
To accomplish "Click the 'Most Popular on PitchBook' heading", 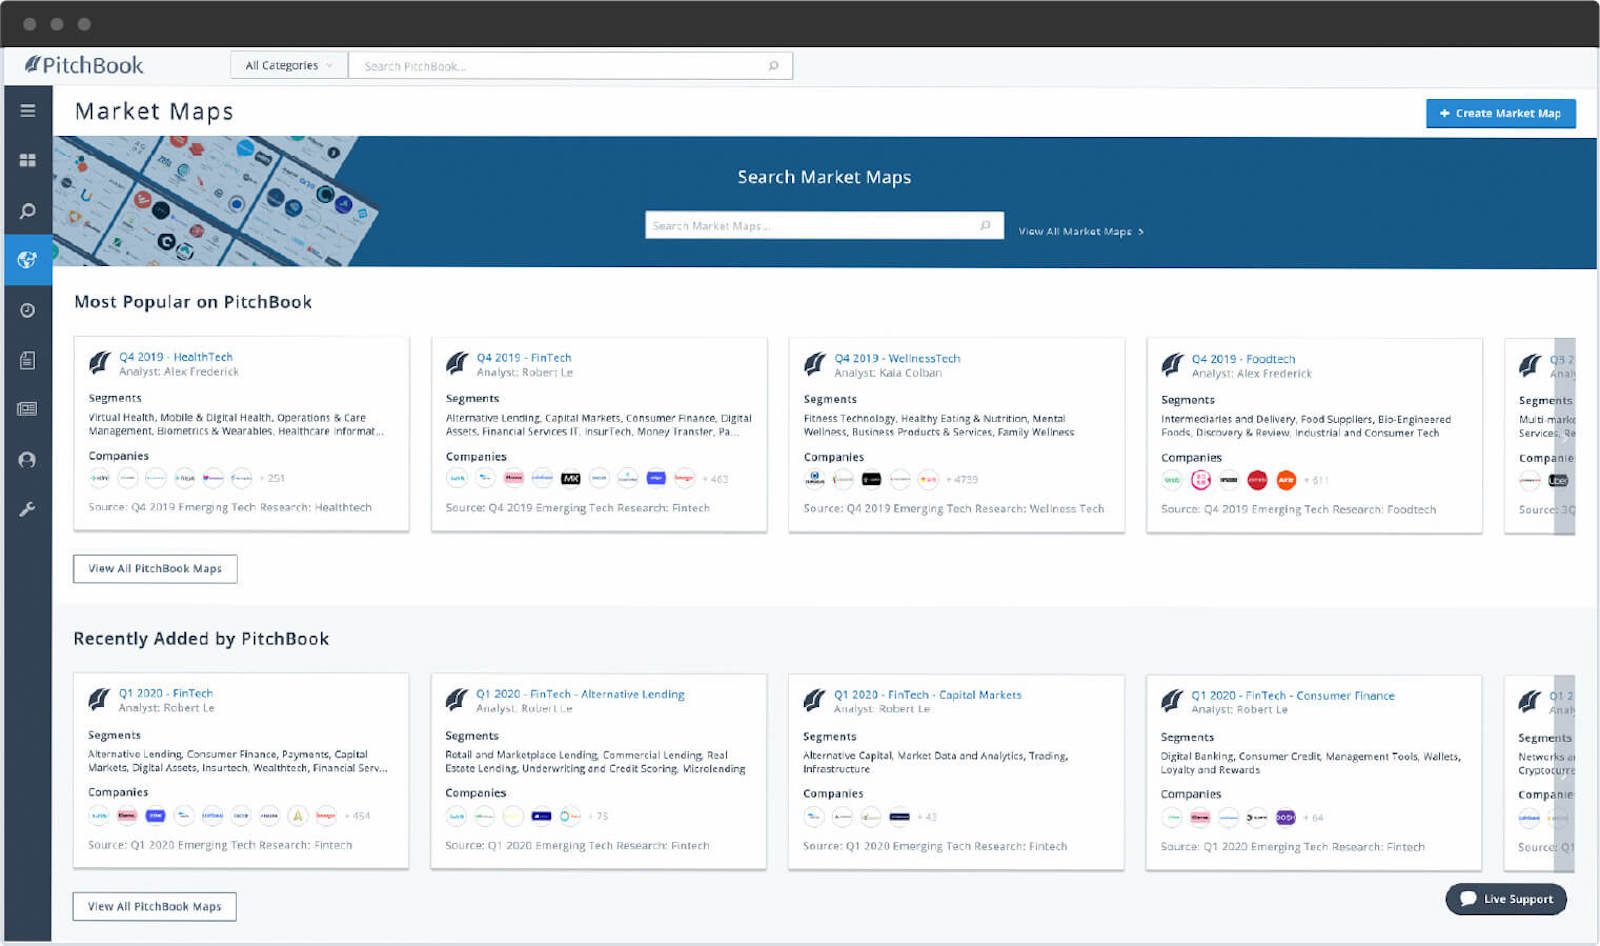I will [193, 302].
